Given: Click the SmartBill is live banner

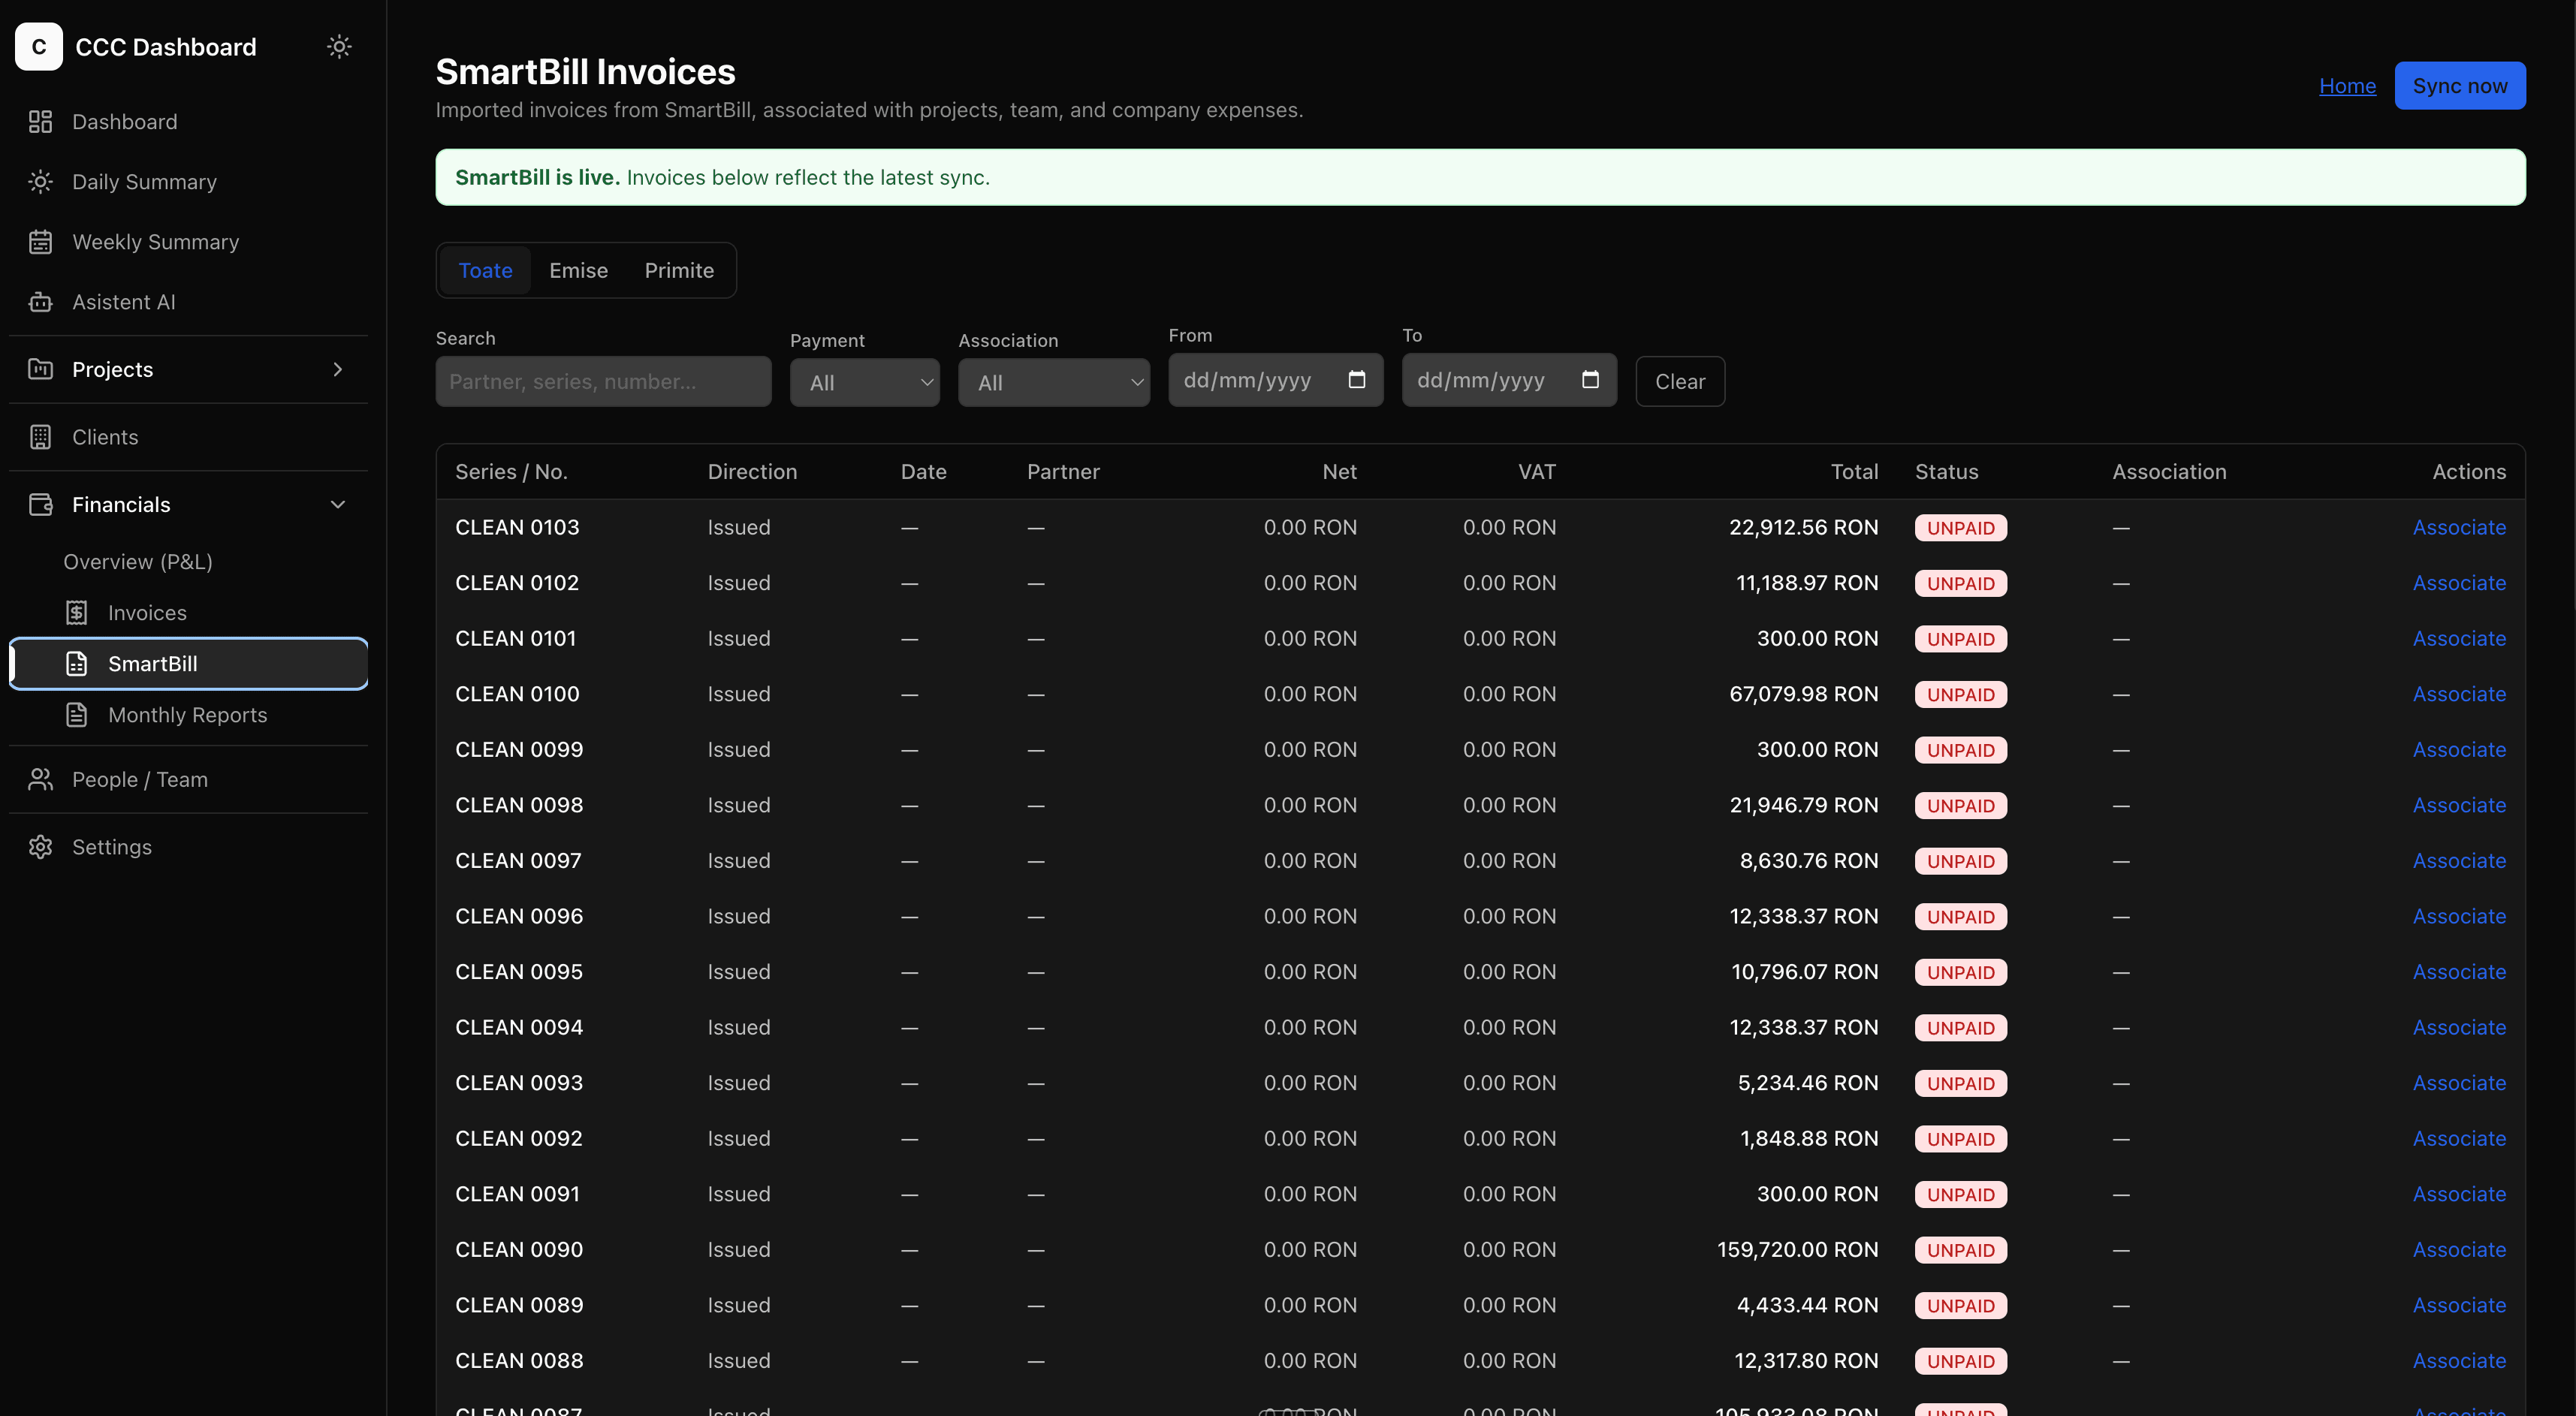Looking at the screenshot, I should (x=1480, y=177).
